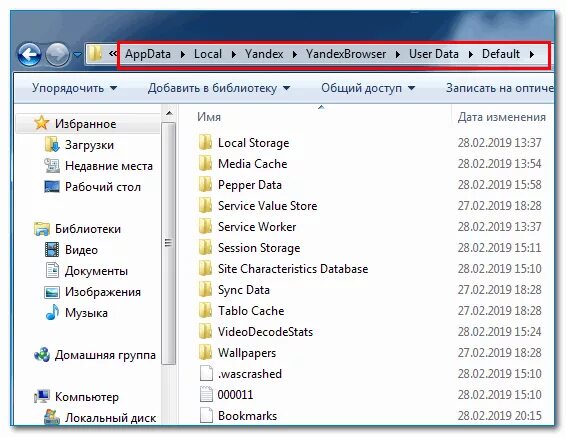The height and width of the screenshot is (437, 566).
Task: Sort by the Дата изменения column header
Action: click(x=502, y=117)
